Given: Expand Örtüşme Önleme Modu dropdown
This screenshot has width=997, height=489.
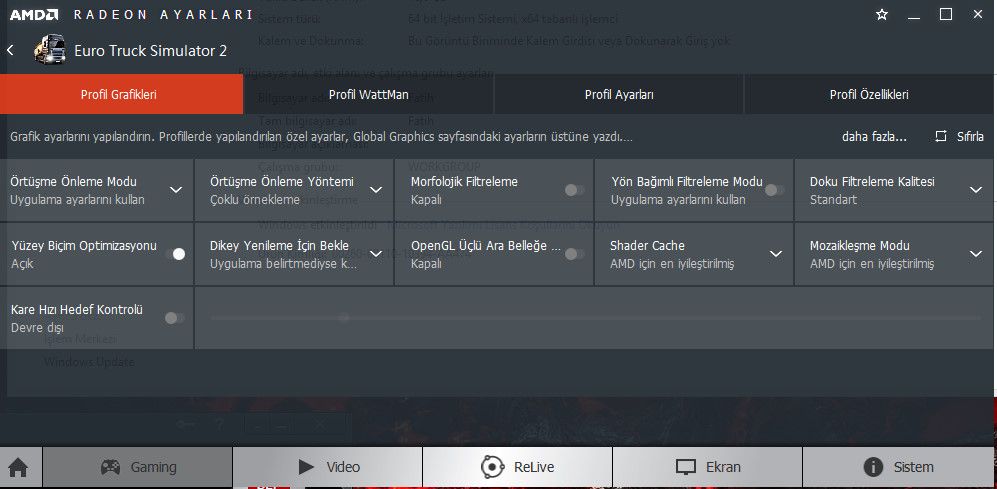Looking at the screenshot, I should coord(176,190).
